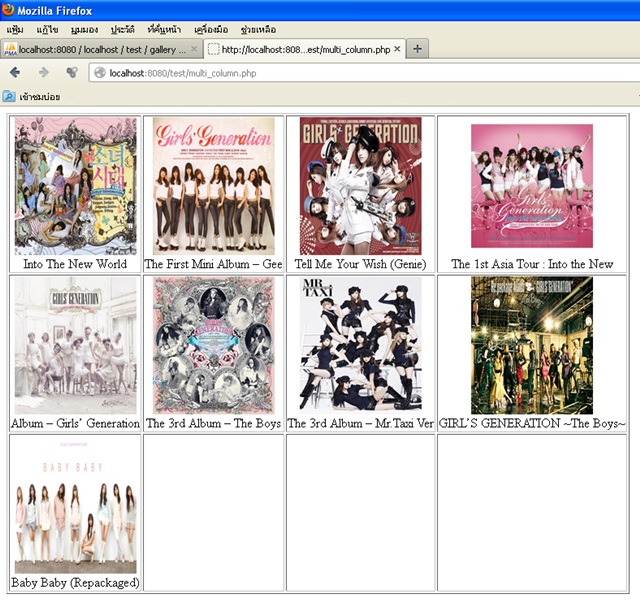Open the แก้ไข (Edit) menu

[x=47, y=30]
